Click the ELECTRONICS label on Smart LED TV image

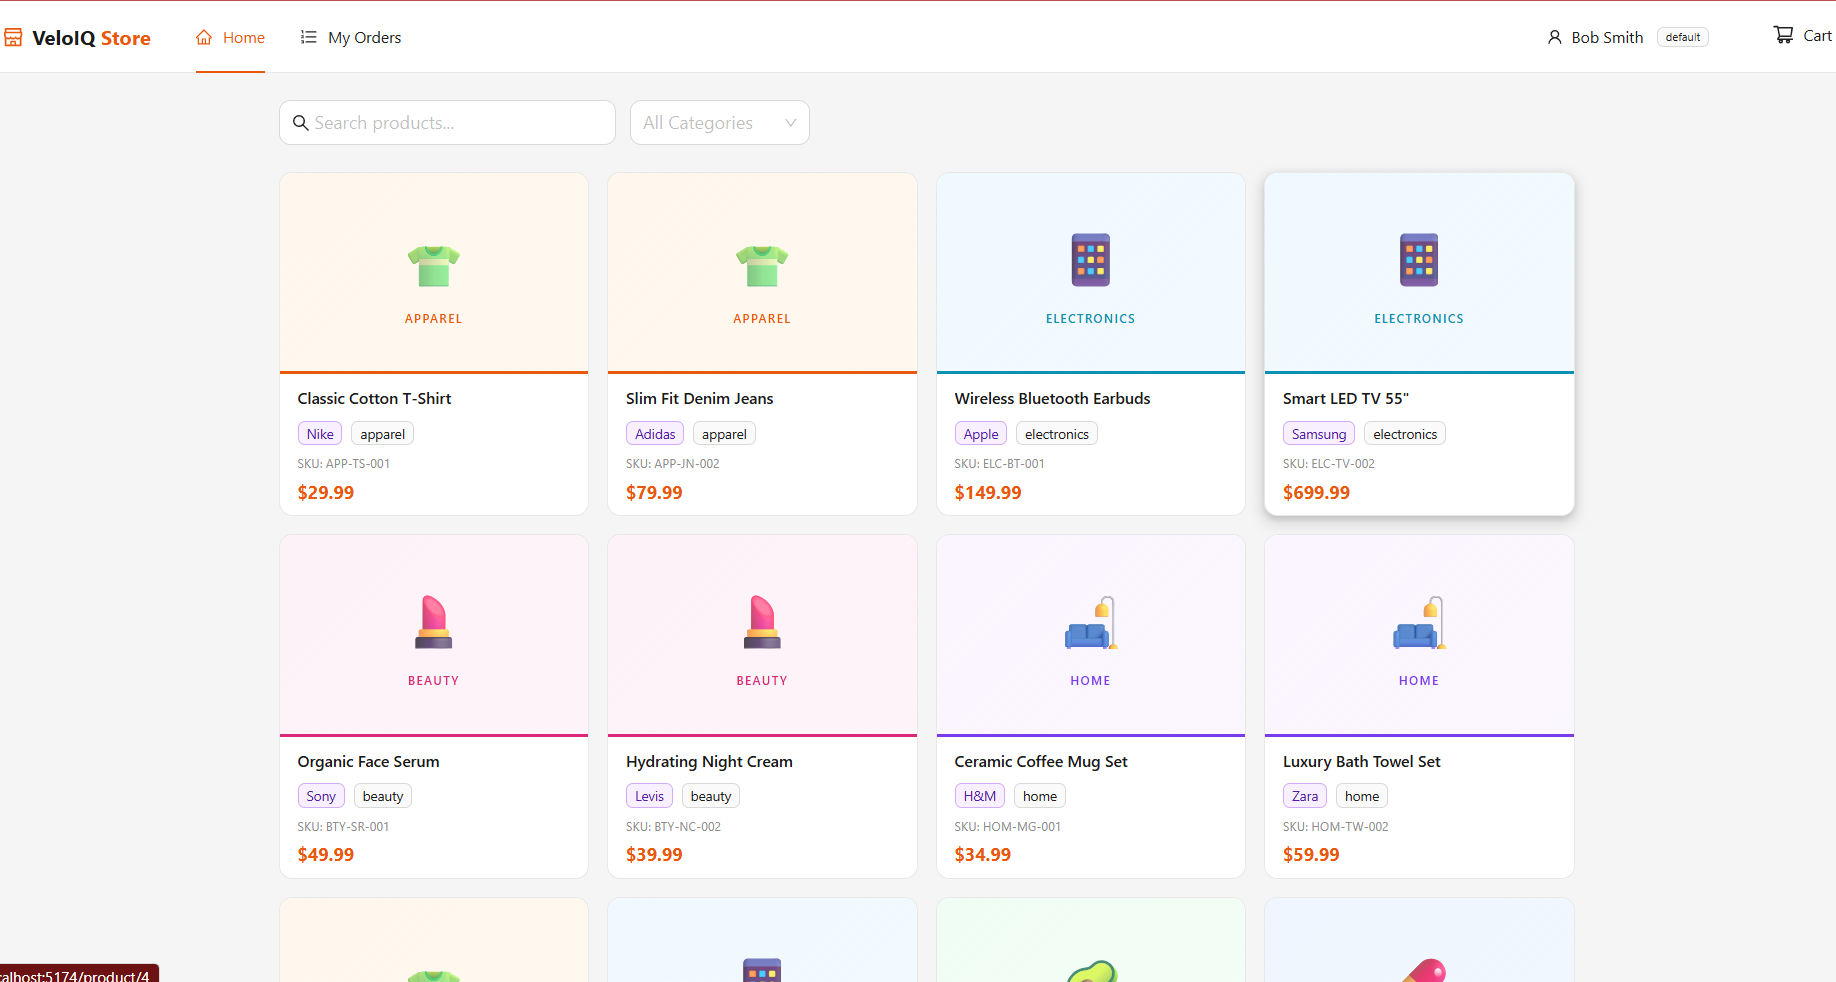(1419, 319)
